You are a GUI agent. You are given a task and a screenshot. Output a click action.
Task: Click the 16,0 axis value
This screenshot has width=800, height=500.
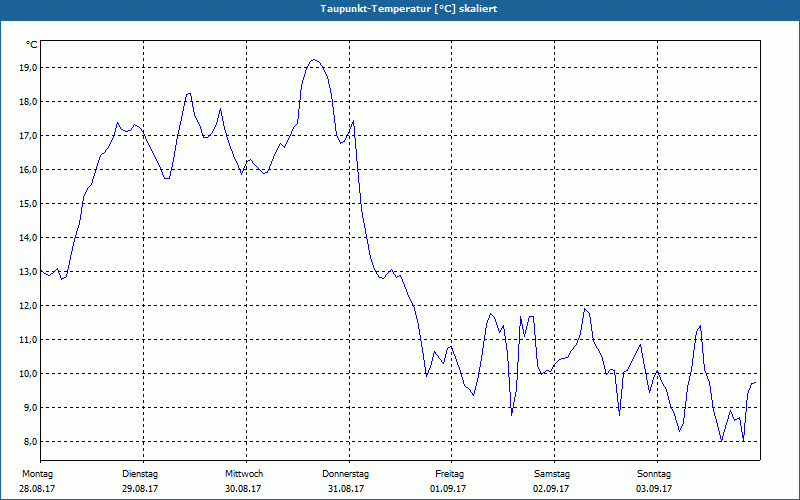click(27, 170)
